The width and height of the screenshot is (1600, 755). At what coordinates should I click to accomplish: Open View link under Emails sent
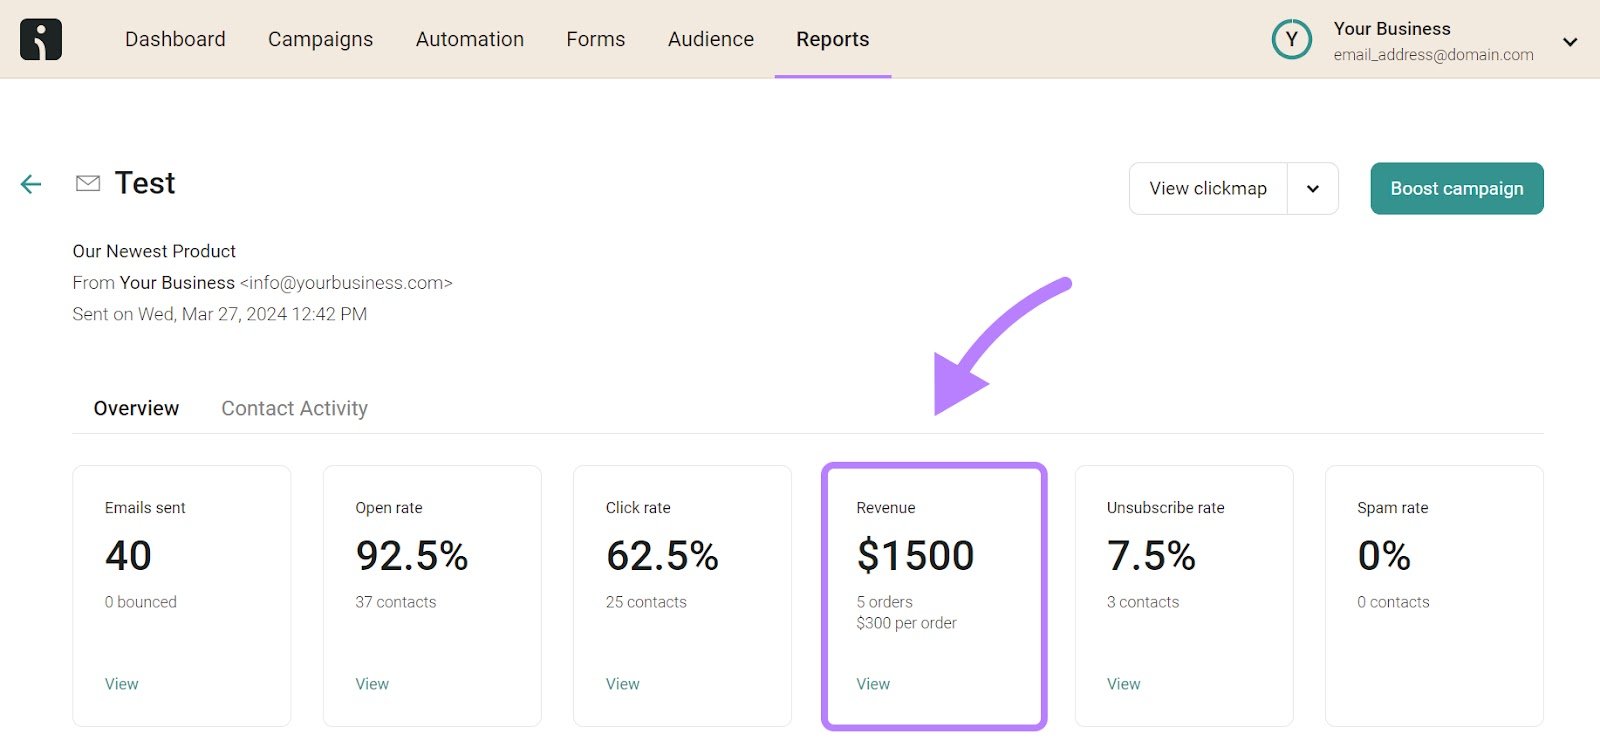point(122,684)
